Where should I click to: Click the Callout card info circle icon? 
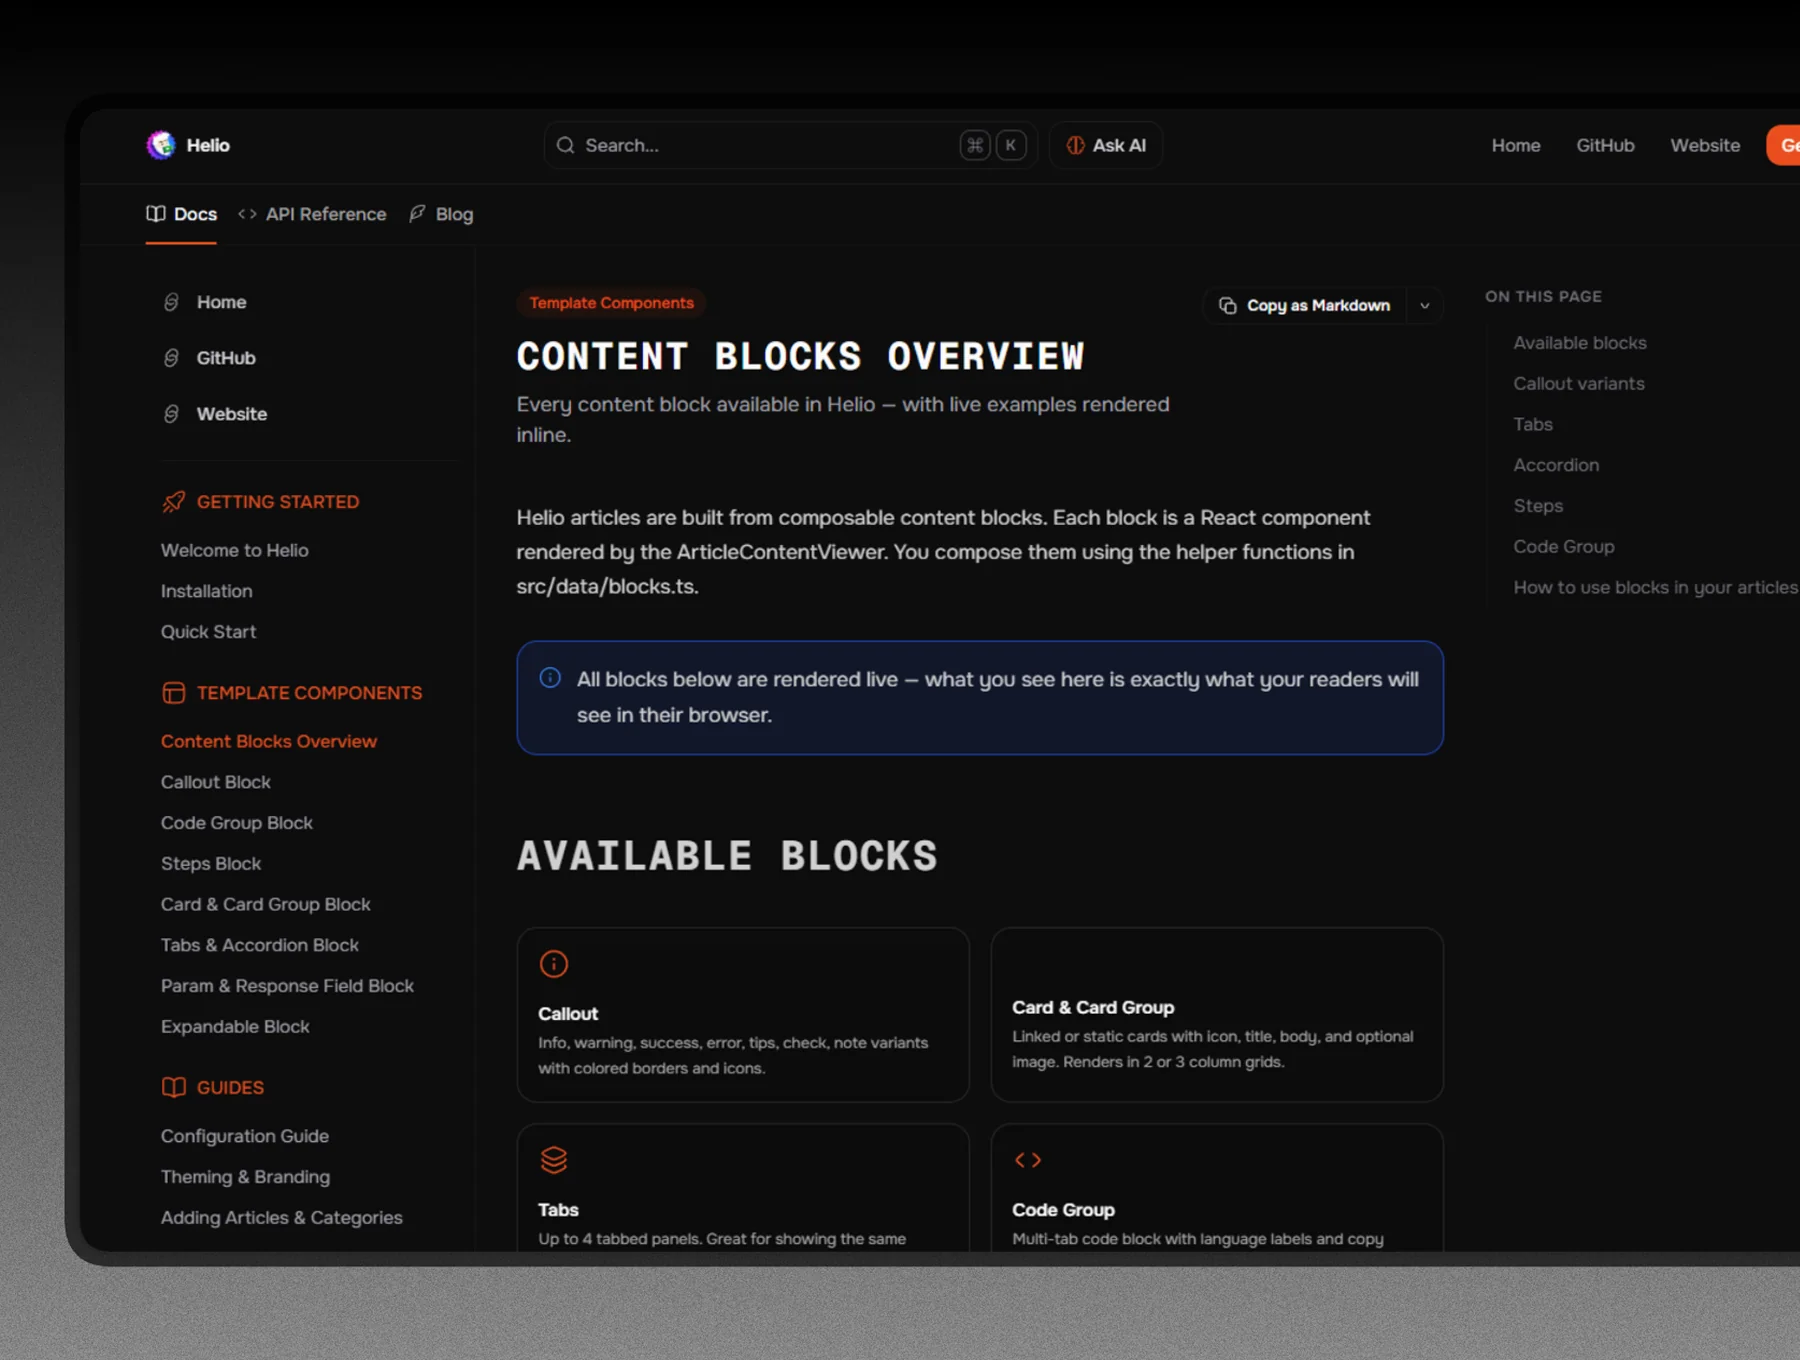[x=554, y=964]
